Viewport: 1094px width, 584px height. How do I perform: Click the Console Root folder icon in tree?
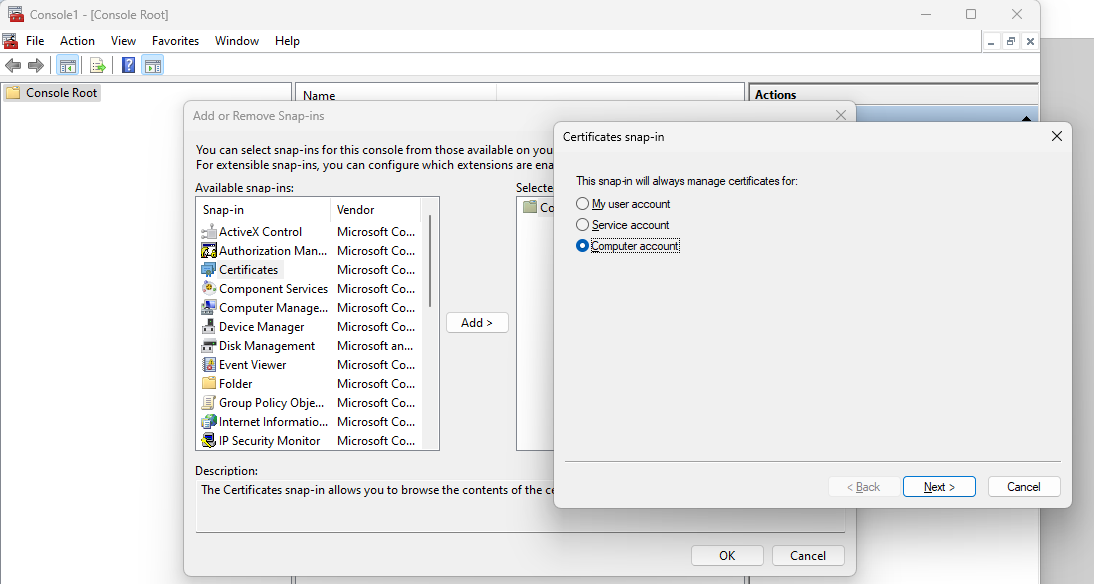13,93
